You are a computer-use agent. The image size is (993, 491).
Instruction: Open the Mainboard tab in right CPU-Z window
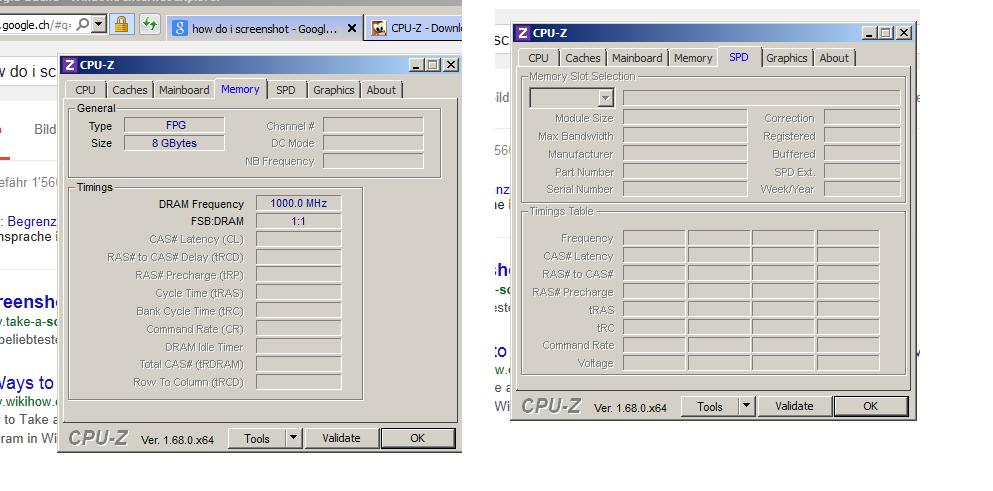pos(637,58)
